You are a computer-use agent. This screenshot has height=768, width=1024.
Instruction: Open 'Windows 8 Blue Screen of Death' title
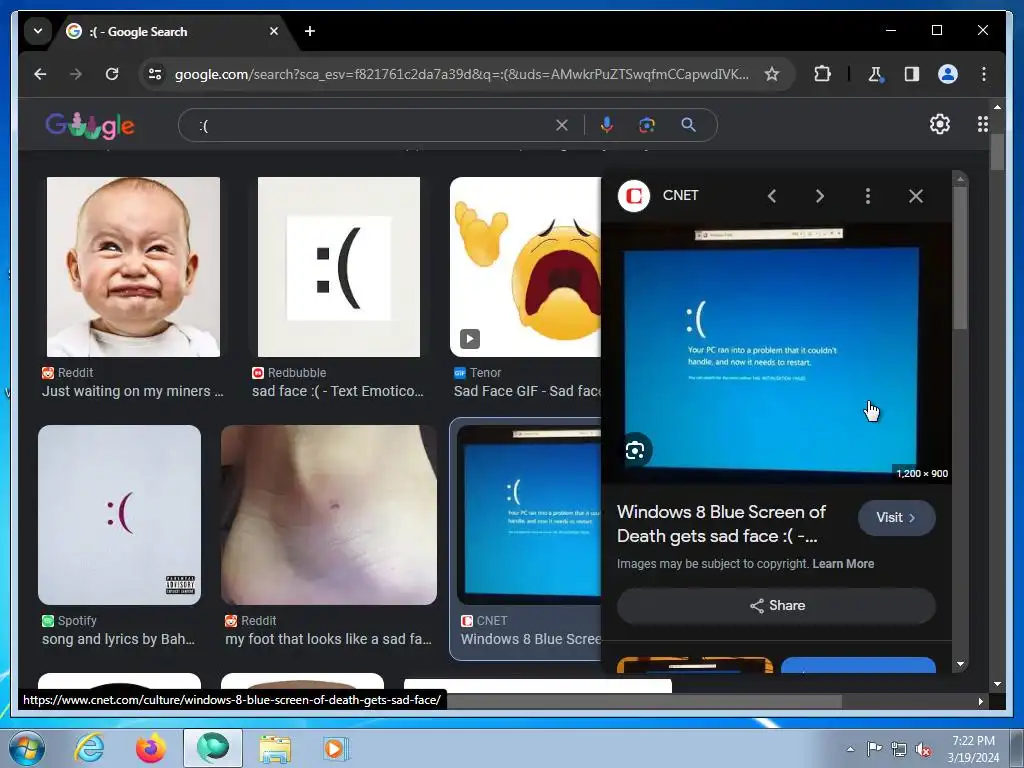tap(721, 524)
